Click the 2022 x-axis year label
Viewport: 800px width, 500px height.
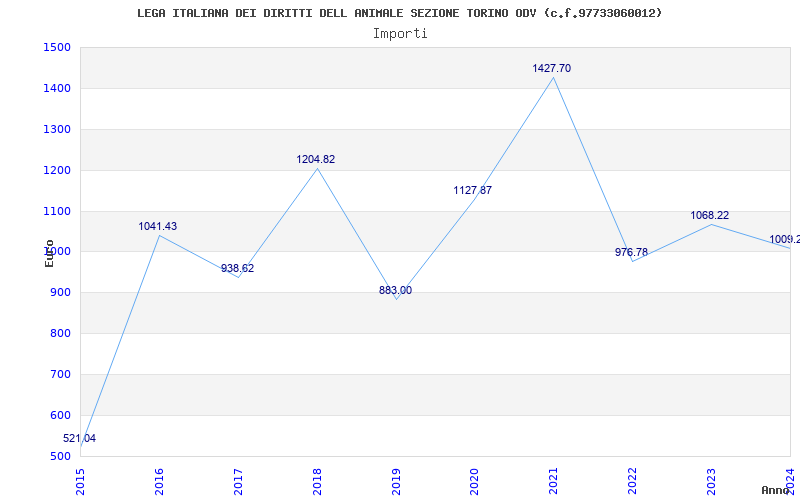[x=633, y=481]
